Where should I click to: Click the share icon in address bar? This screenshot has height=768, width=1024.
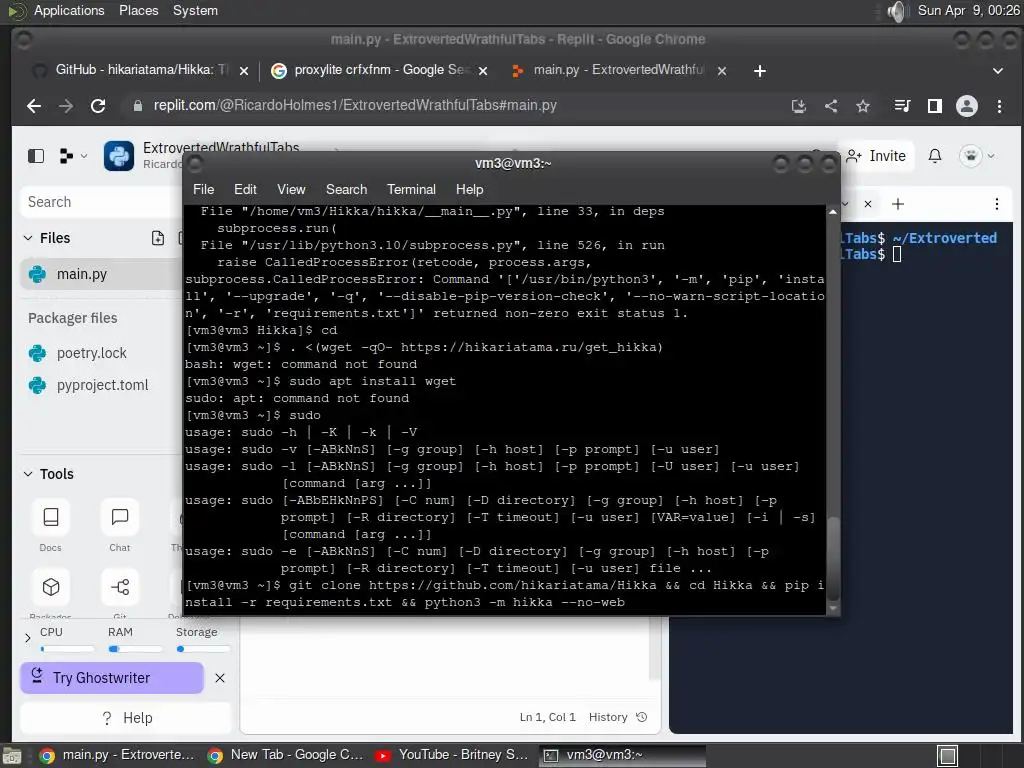click(831, 106)
